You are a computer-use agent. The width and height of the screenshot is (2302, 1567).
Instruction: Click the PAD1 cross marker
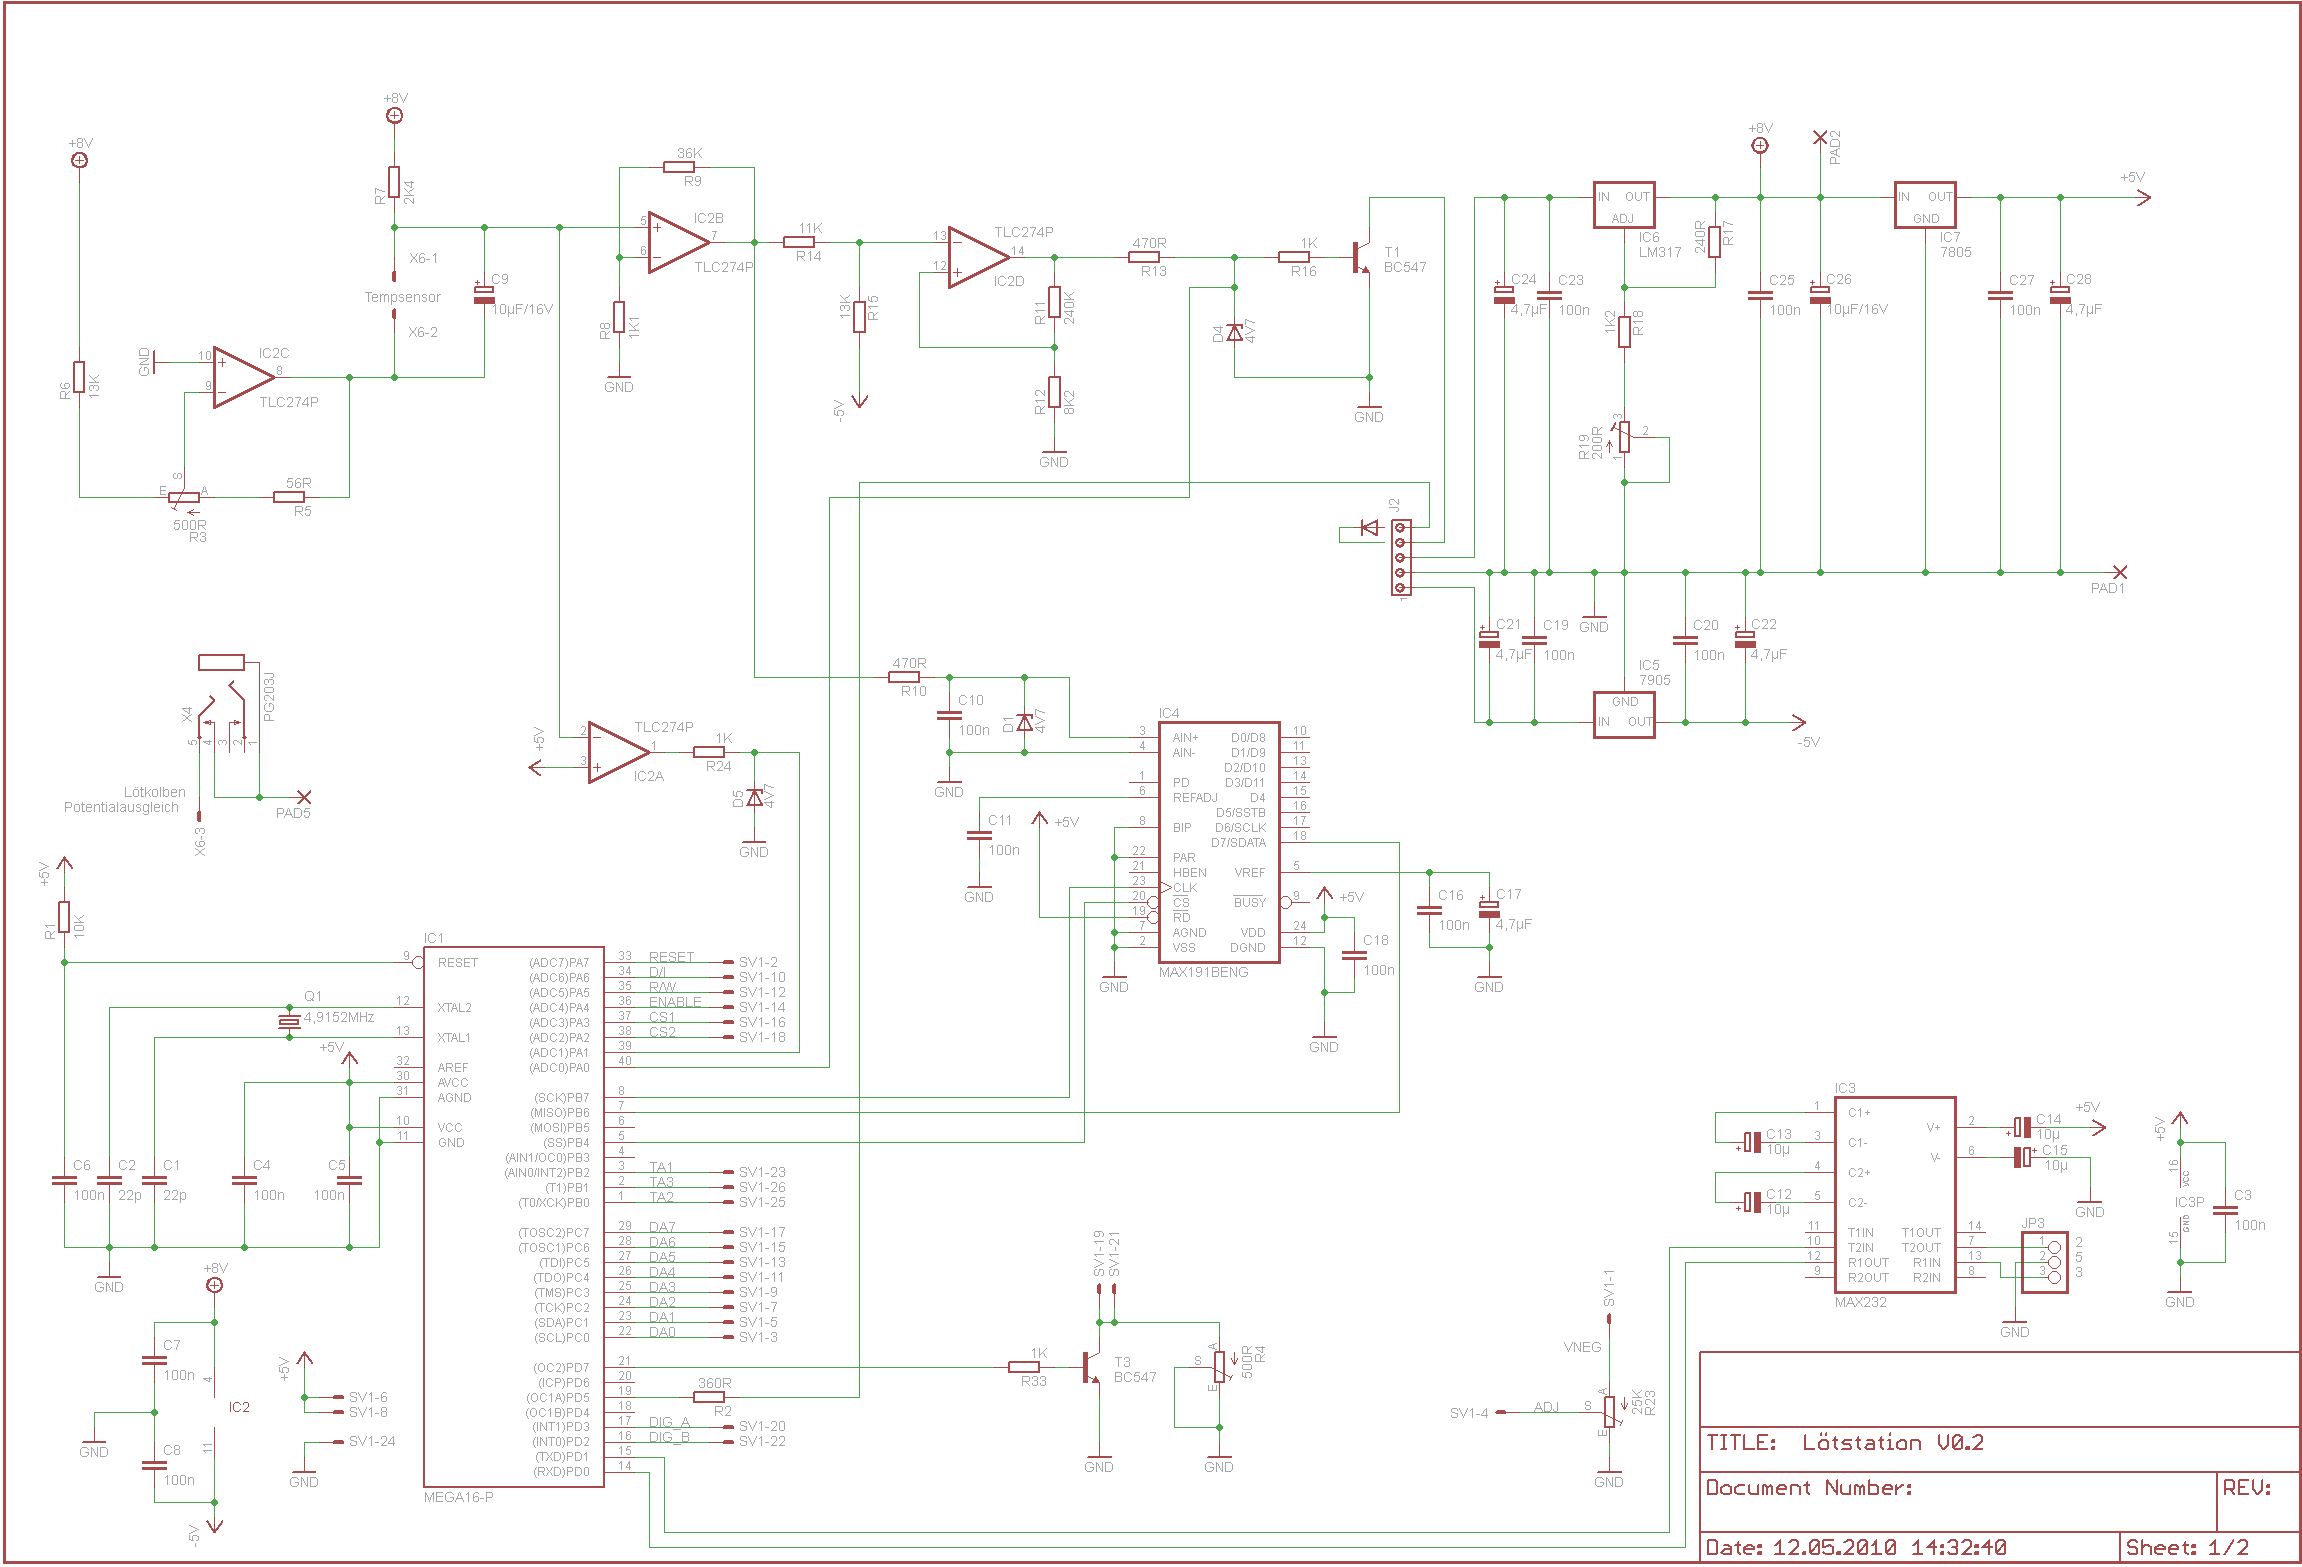(2119, 572)
